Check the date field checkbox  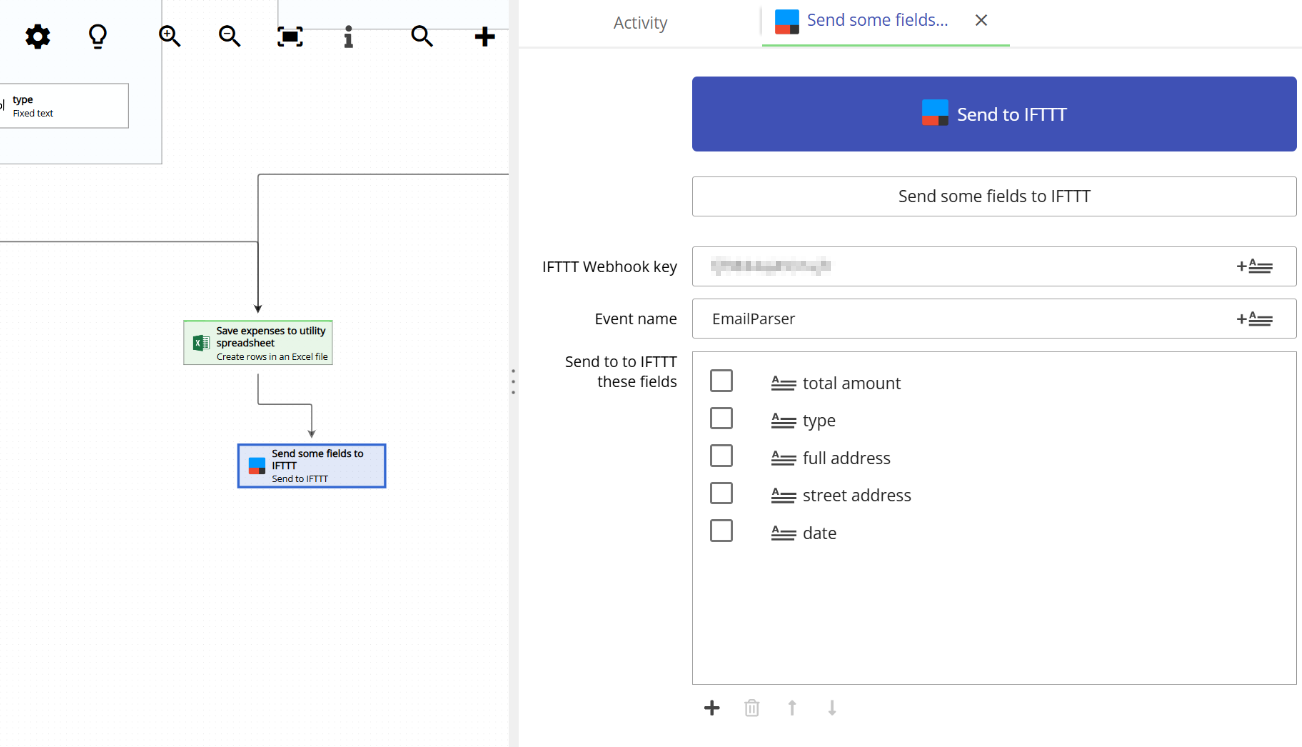coord(721,530)
